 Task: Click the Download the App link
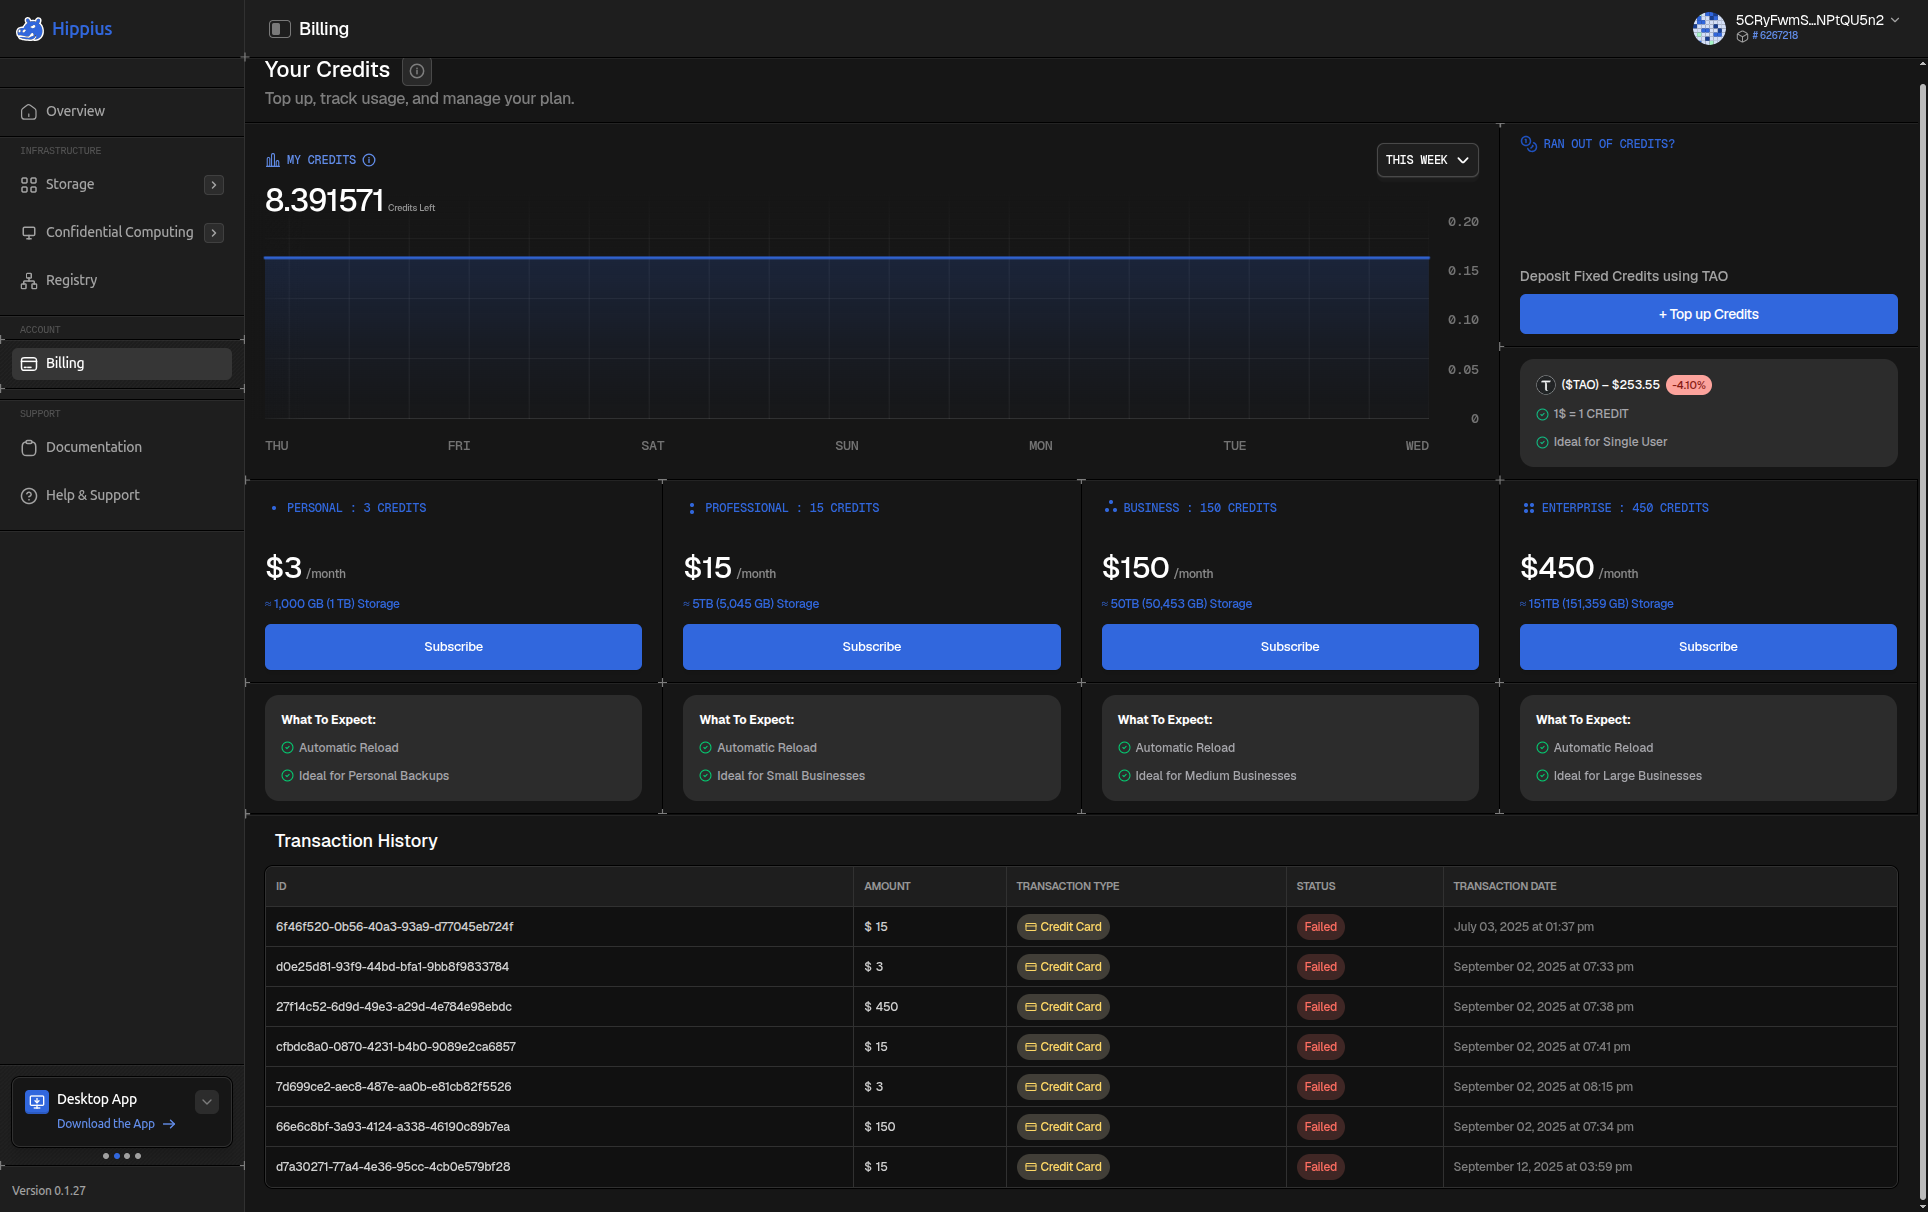point(116,1124)
